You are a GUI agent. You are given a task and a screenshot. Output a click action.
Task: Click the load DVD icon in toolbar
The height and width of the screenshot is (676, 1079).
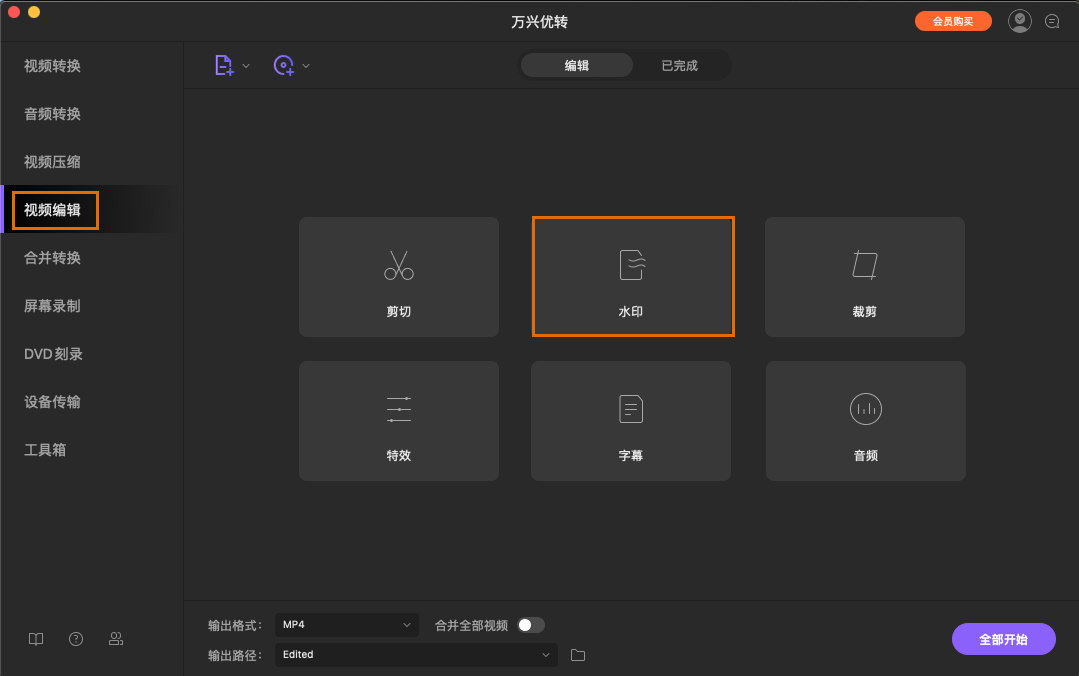(x=284, y=64)
